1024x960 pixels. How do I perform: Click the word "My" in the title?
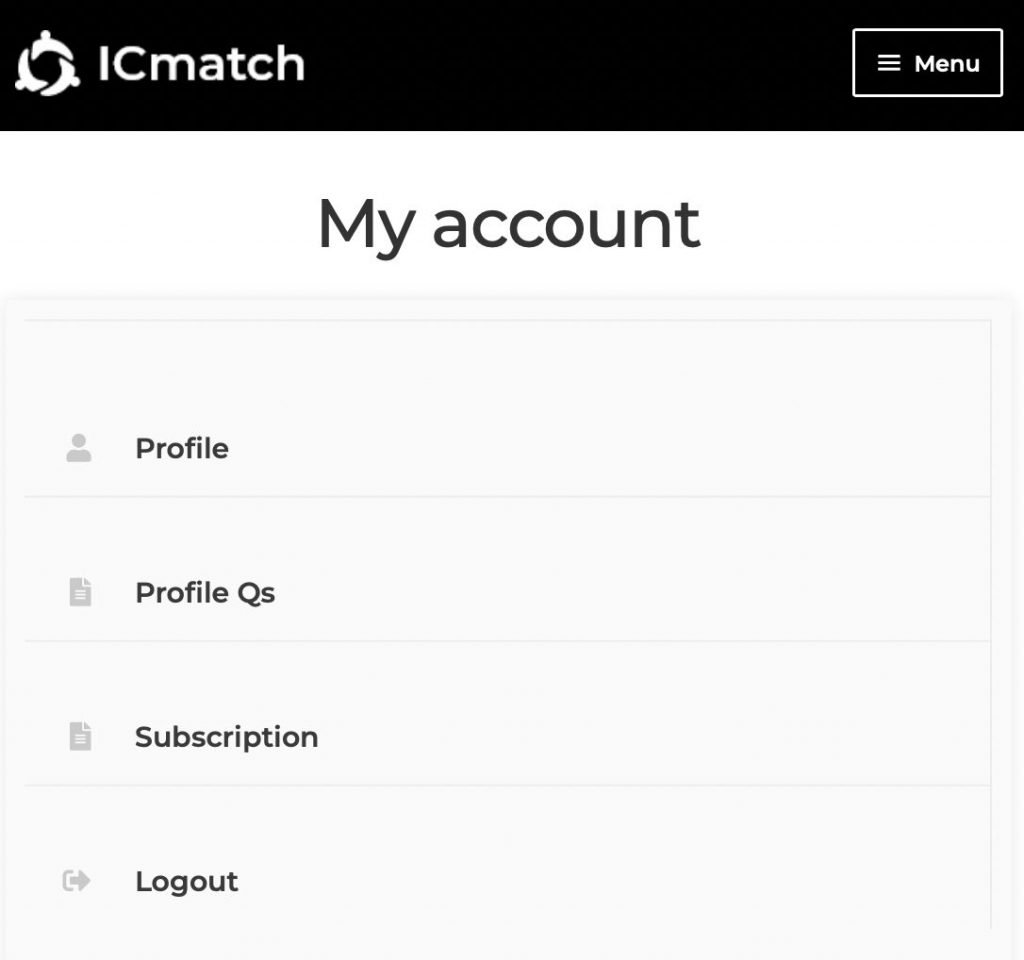[x=366, y=227]
